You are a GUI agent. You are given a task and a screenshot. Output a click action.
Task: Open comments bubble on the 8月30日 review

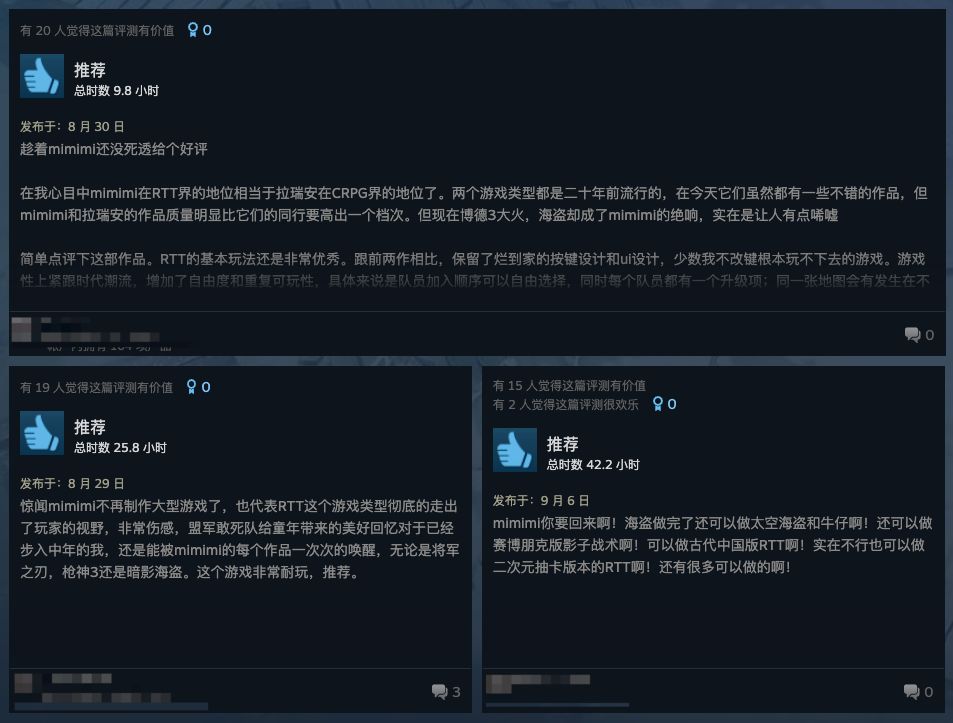[919, 334]
